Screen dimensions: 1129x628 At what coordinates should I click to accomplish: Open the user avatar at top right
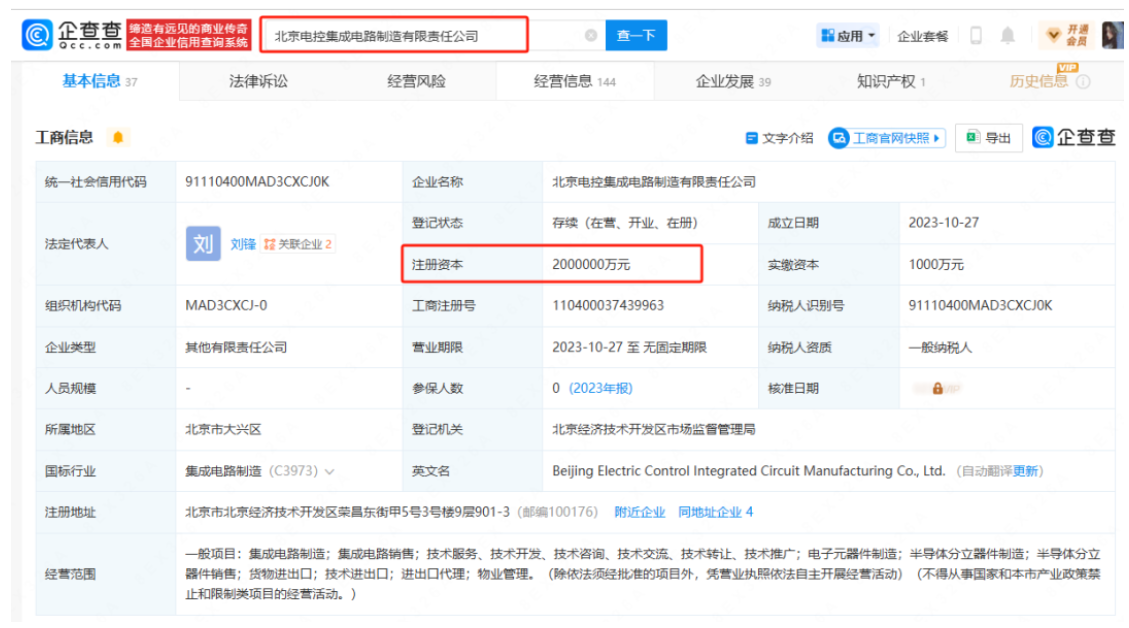pos(1112,35)
